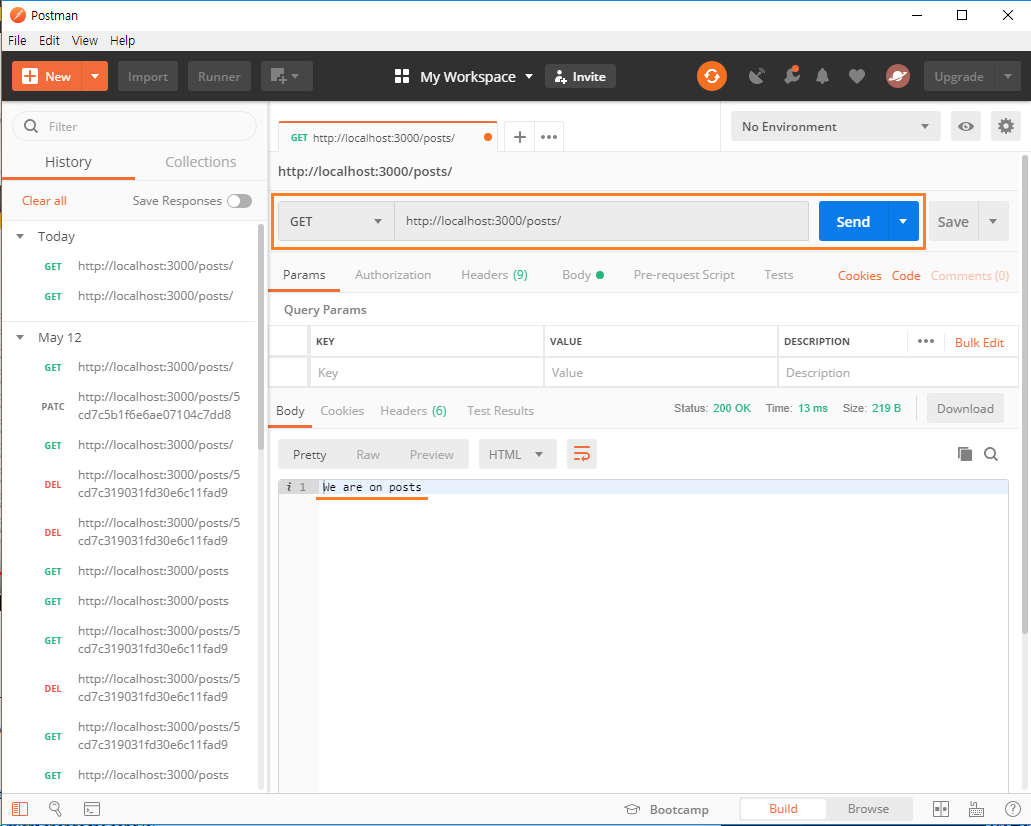The width and height of the screenshot is (1031, 826).
Task: Open the Tests request tab
Action: coord(779,275)
